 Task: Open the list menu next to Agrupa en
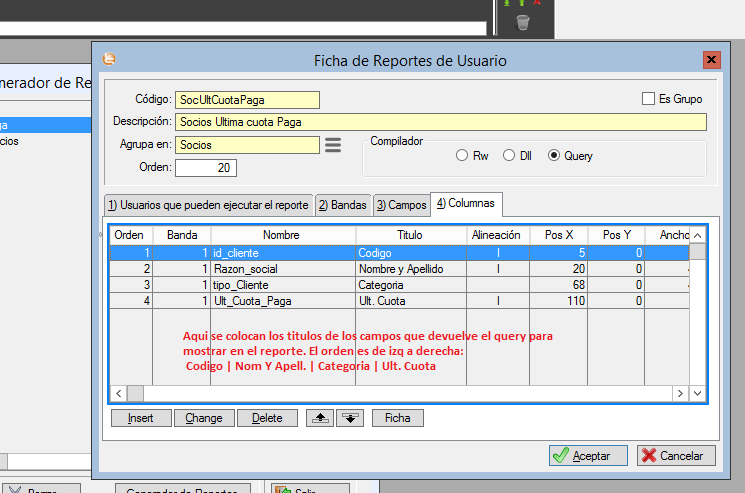333,145
